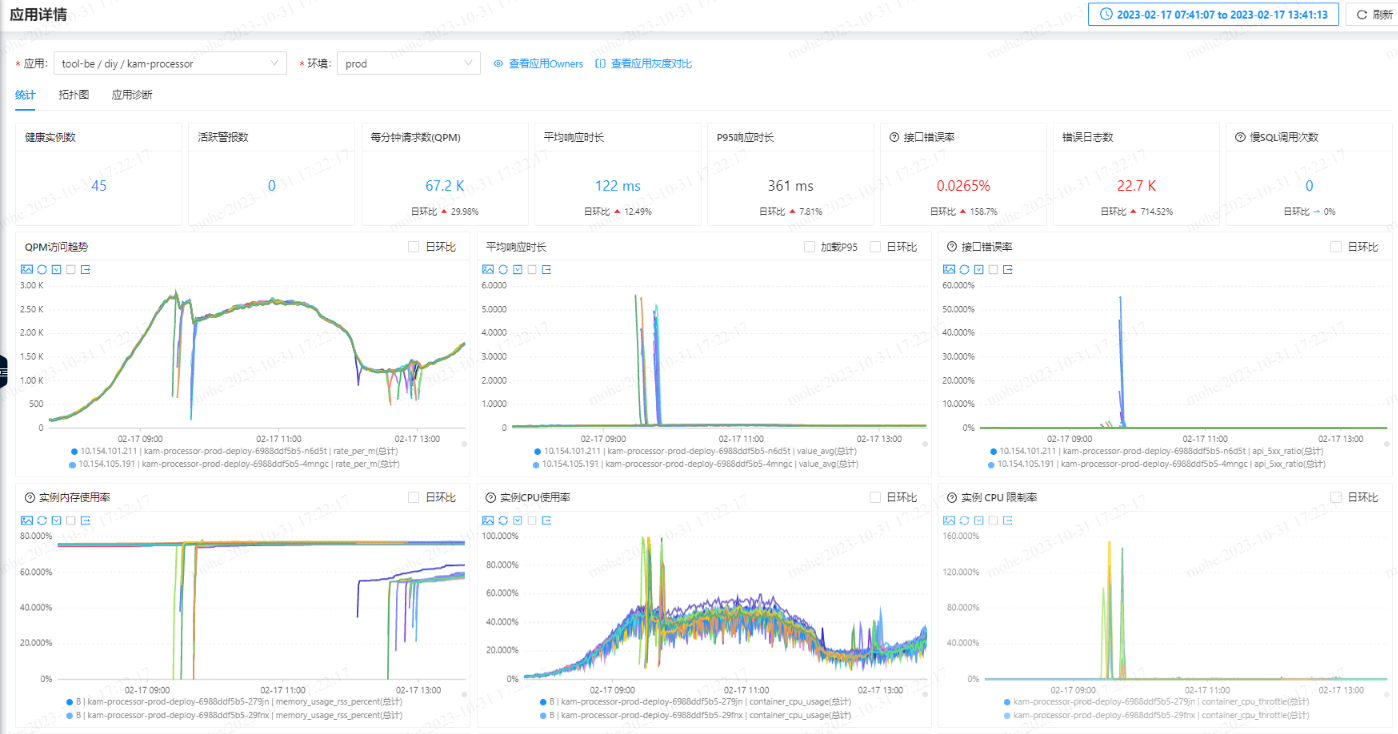Save the 接口错误率 chart as image

pyautogui.click(x=950, y=269)
